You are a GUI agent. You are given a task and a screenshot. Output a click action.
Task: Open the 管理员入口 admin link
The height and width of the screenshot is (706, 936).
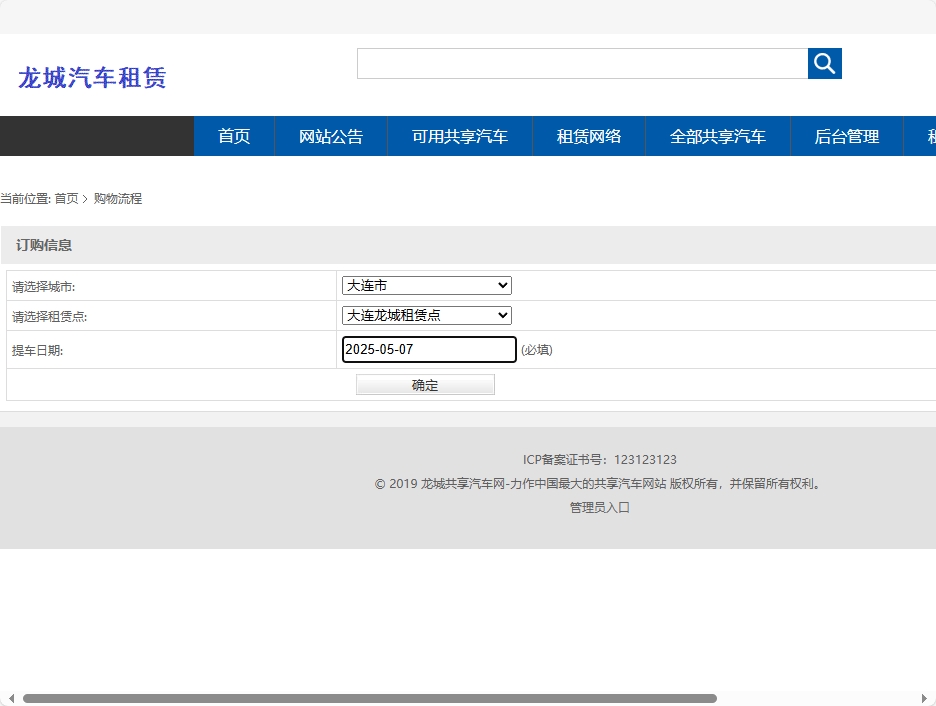597,507
